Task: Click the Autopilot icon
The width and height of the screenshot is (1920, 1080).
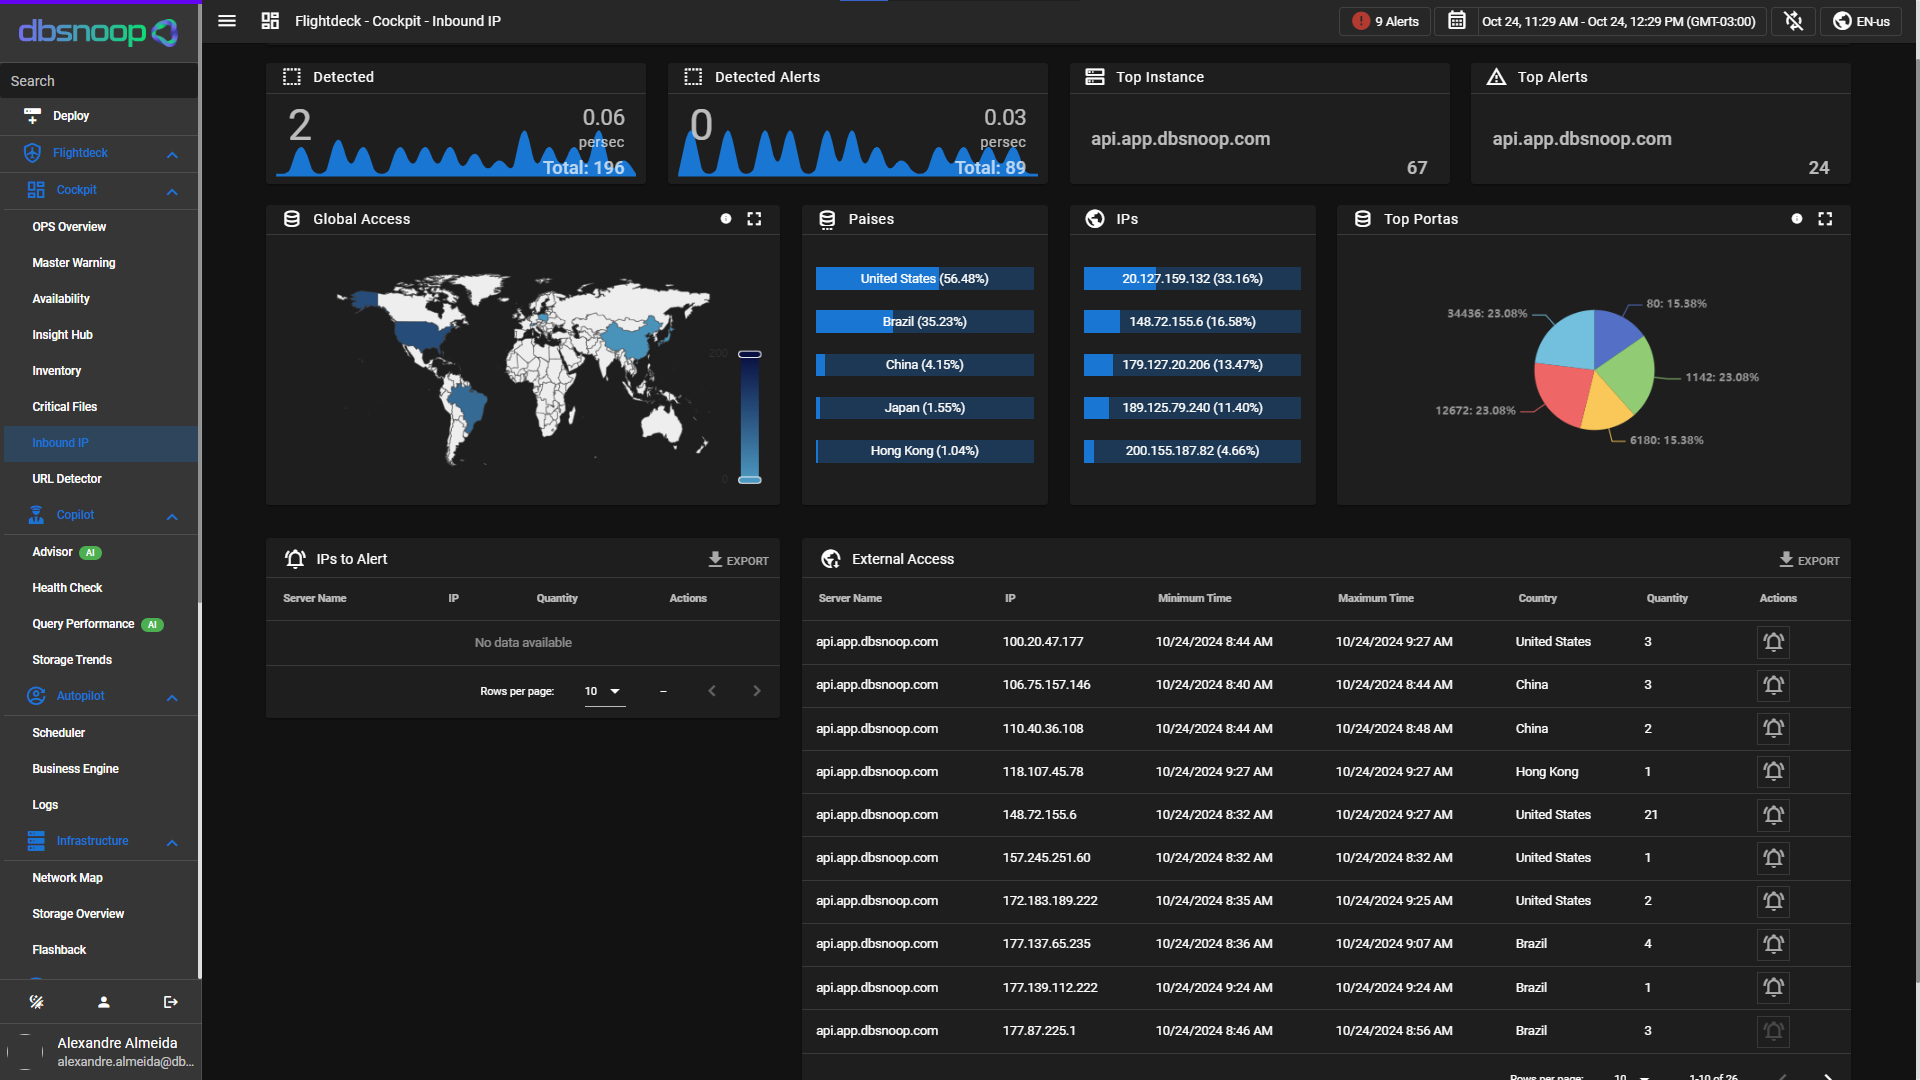Action: pos(36,696)
